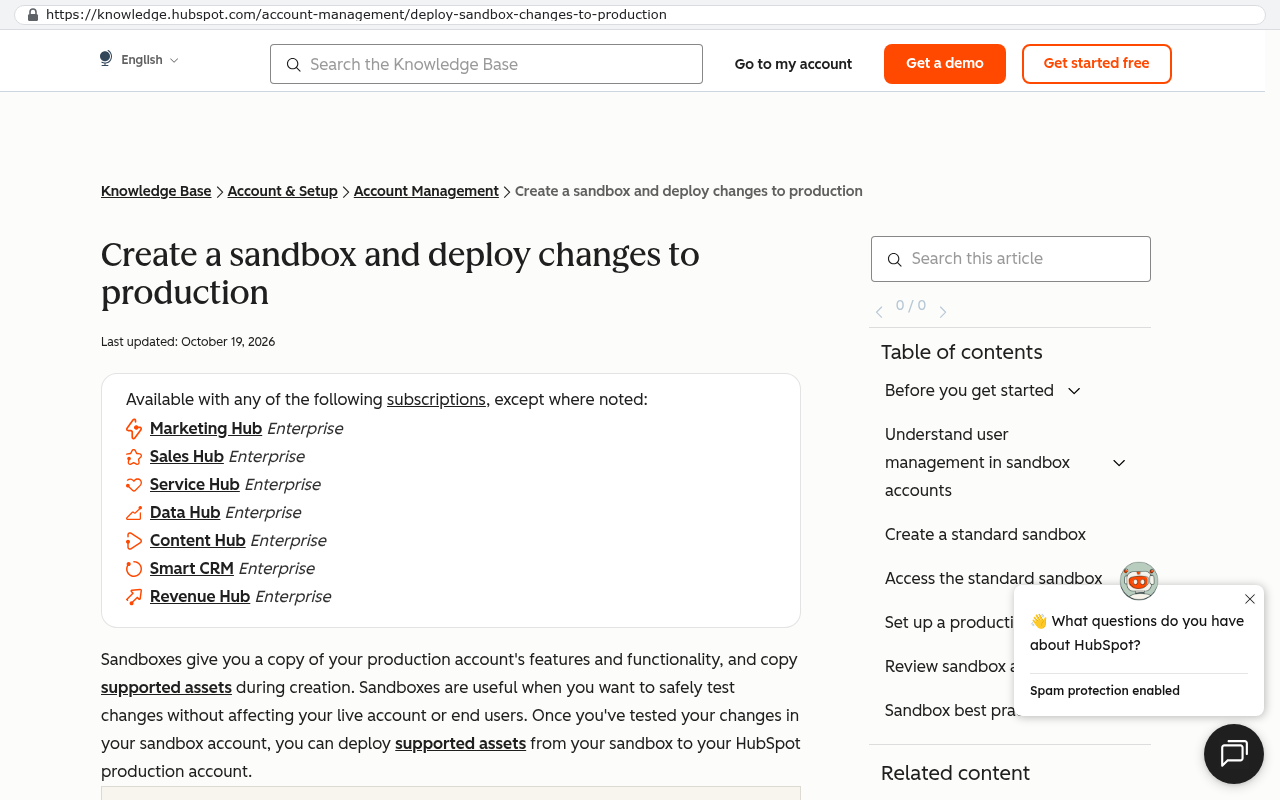Open the Marketing Hub link
The image size is (1280, 800).
[206, 429]
